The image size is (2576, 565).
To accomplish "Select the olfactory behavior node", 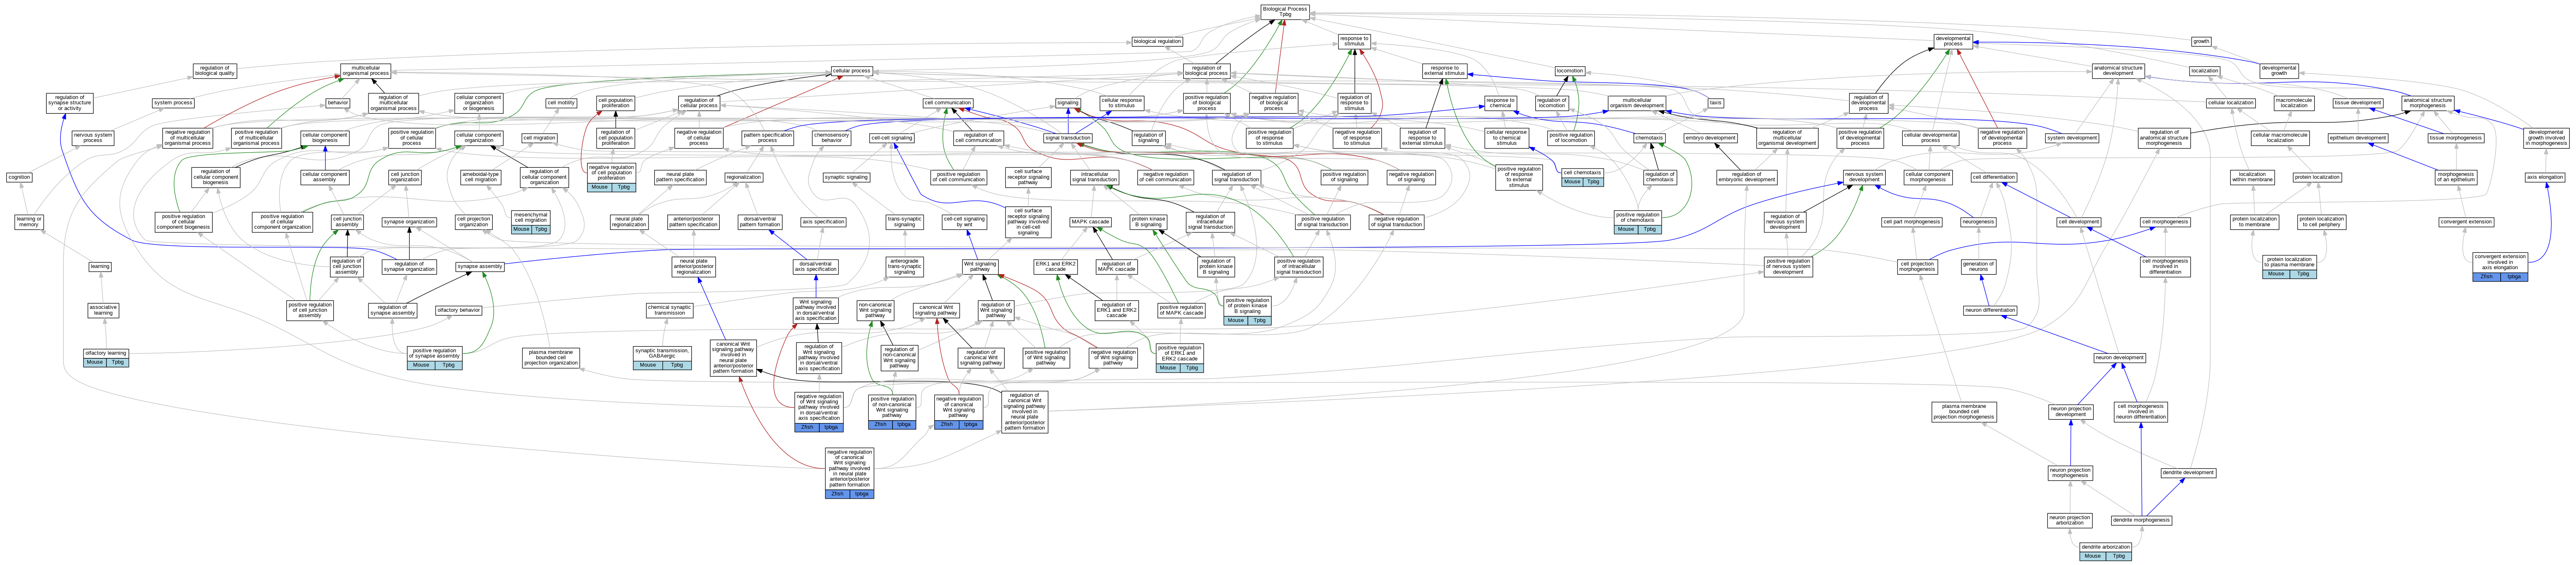I will pos(459,310).
